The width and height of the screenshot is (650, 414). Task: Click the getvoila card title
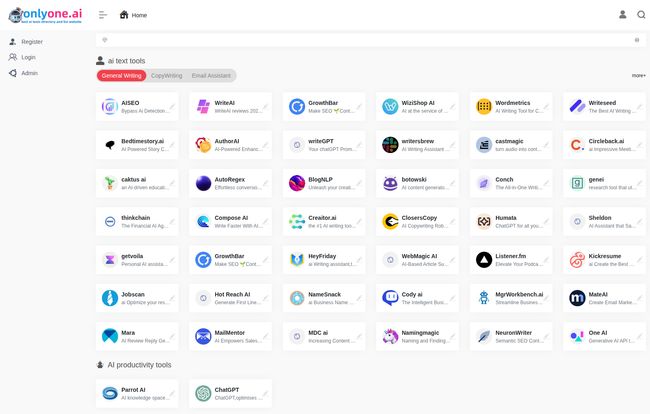pyautogui.click(x=132, y=256)
